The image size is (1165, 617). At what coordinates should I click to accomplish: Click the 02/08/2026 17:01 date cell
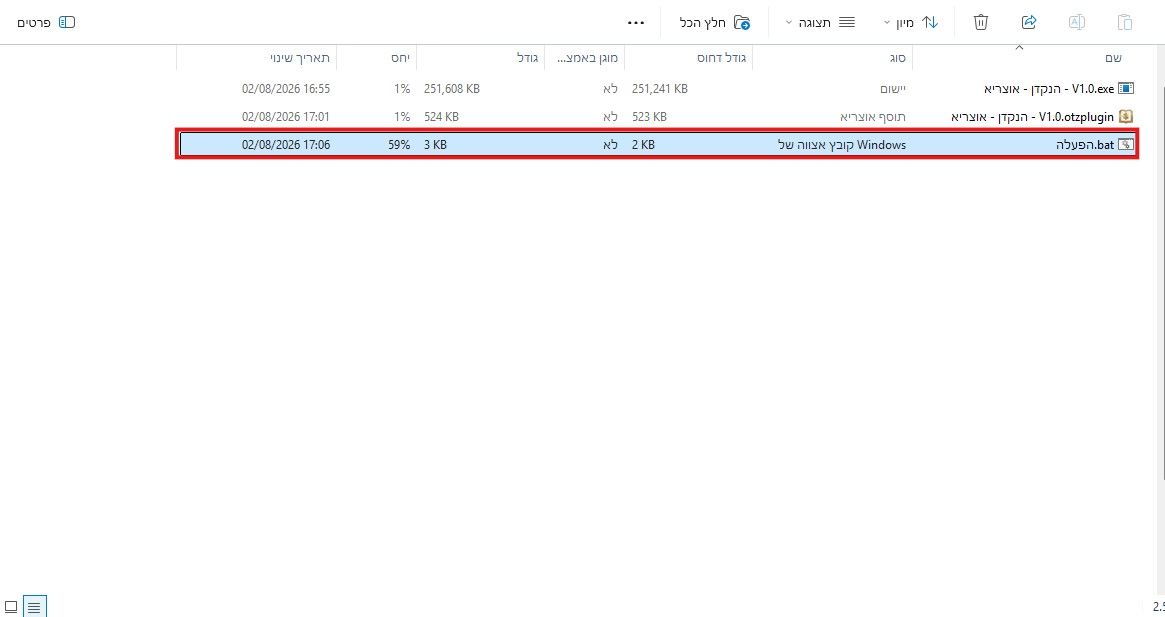(x=286, y=117)
